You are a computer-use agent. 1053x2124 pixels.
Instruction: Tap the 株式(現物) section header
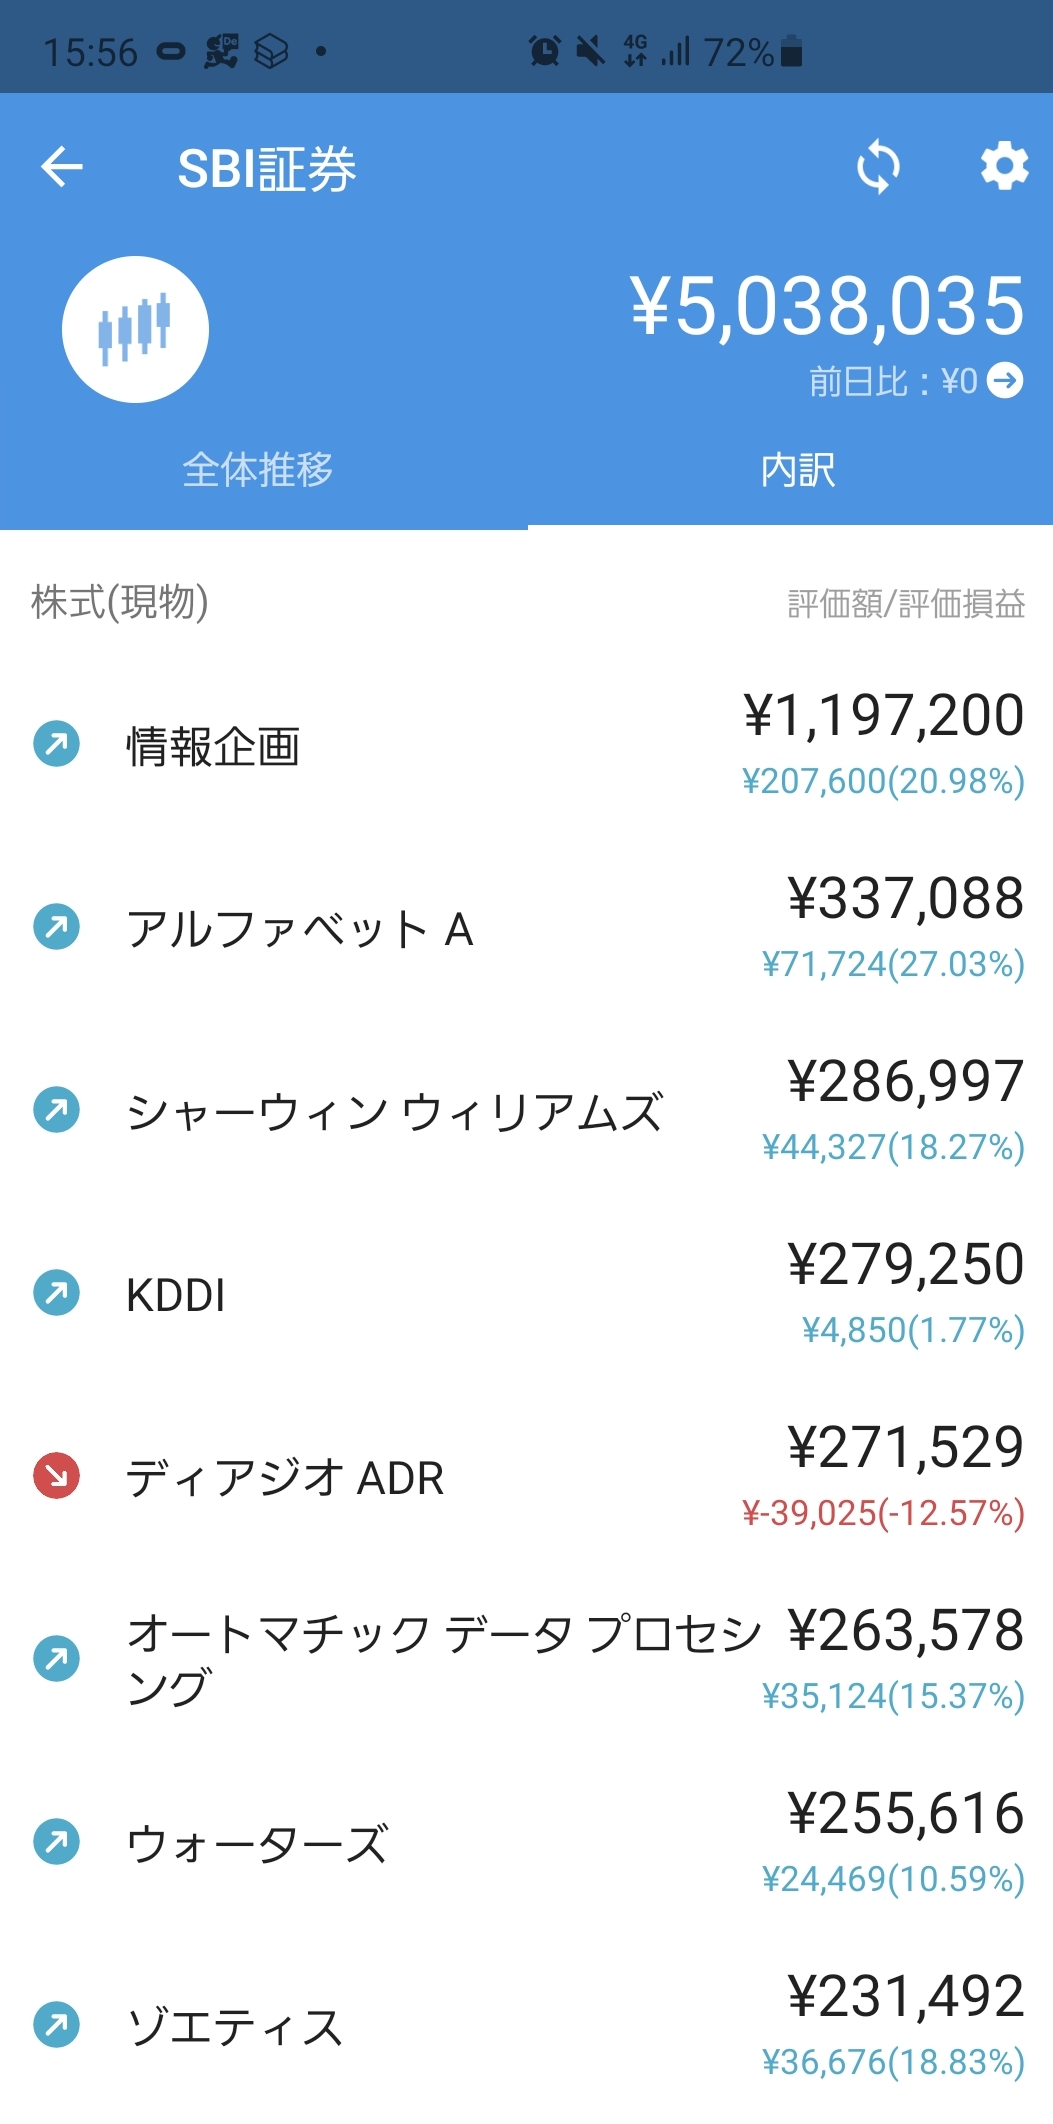120,602
